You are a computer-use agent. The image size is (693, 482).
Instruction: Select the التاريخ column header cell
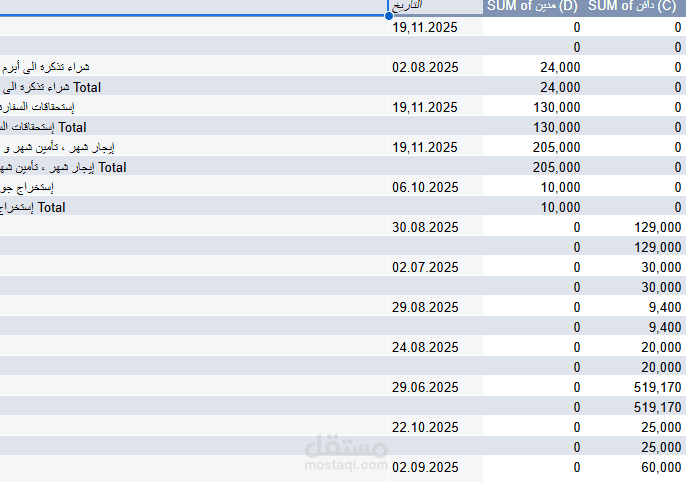[x=435, y=6]
